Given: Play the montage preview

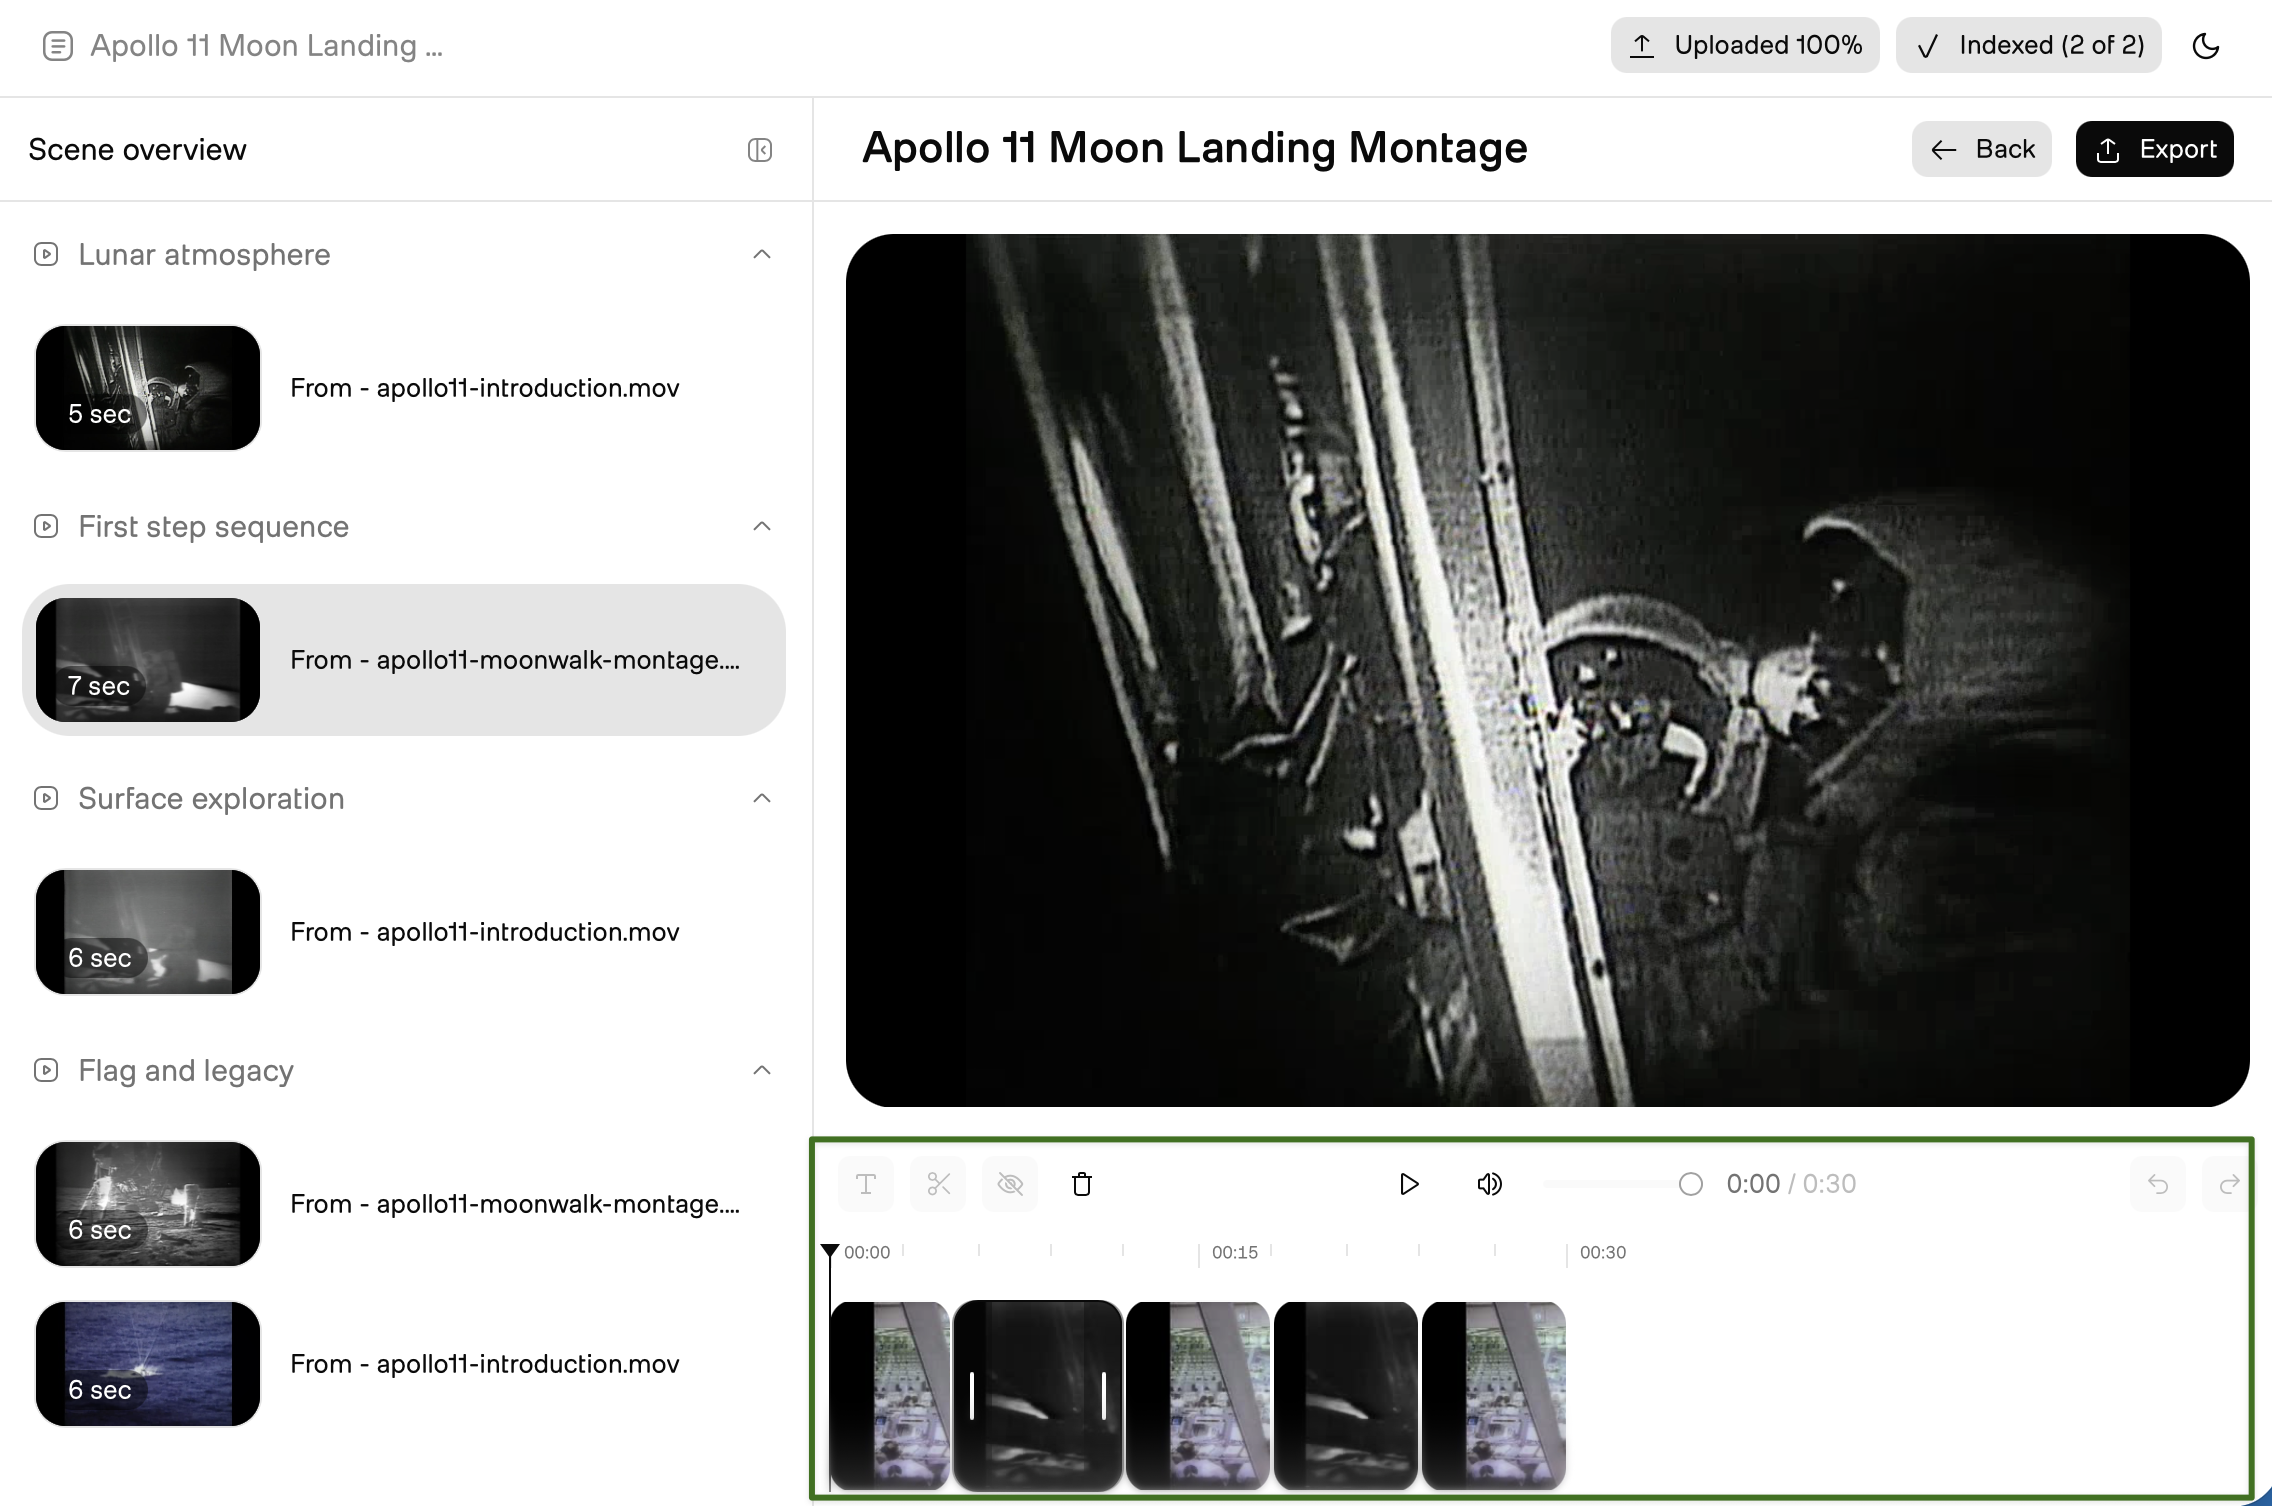Looking at the screenshot, I should [1408, 1184].
